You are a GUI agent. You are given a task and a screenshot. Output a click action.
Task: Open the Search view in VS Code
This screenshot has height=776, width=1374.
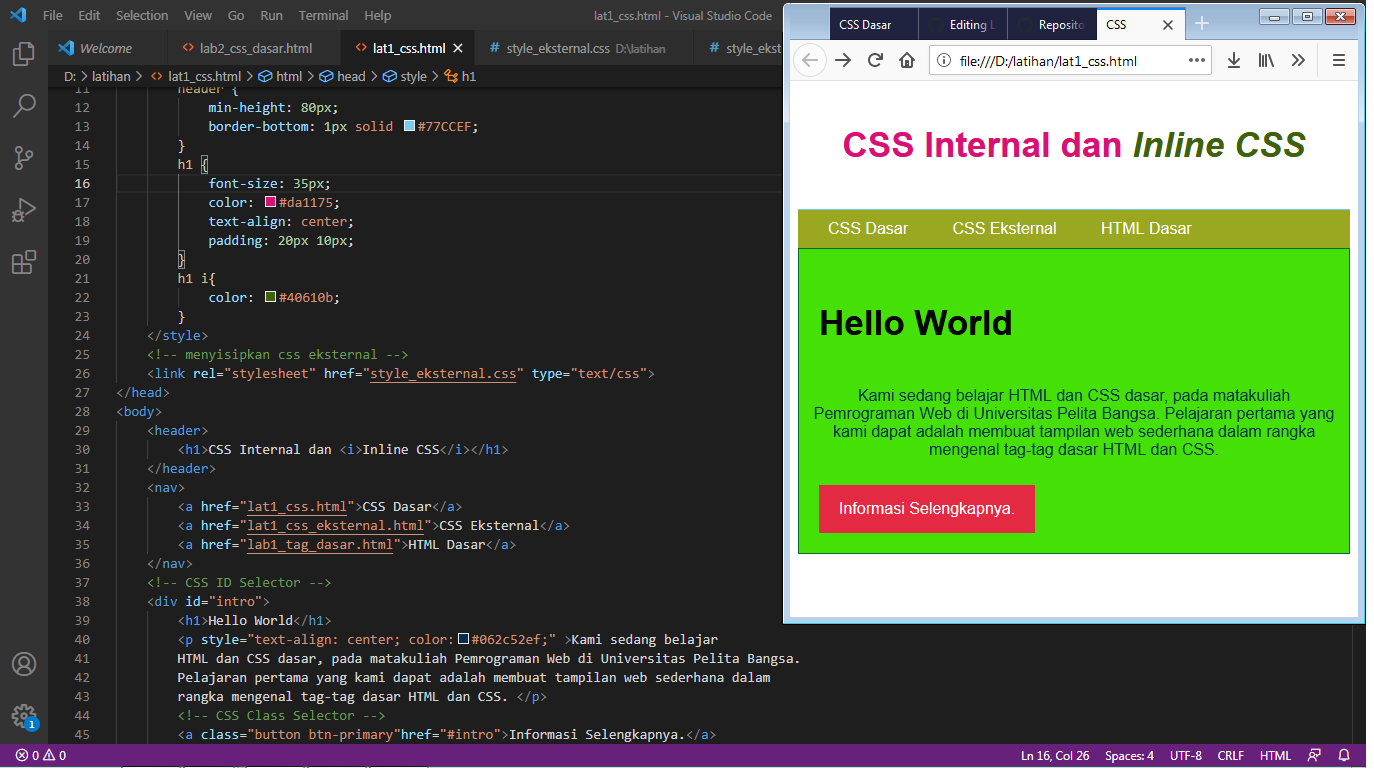24,106
